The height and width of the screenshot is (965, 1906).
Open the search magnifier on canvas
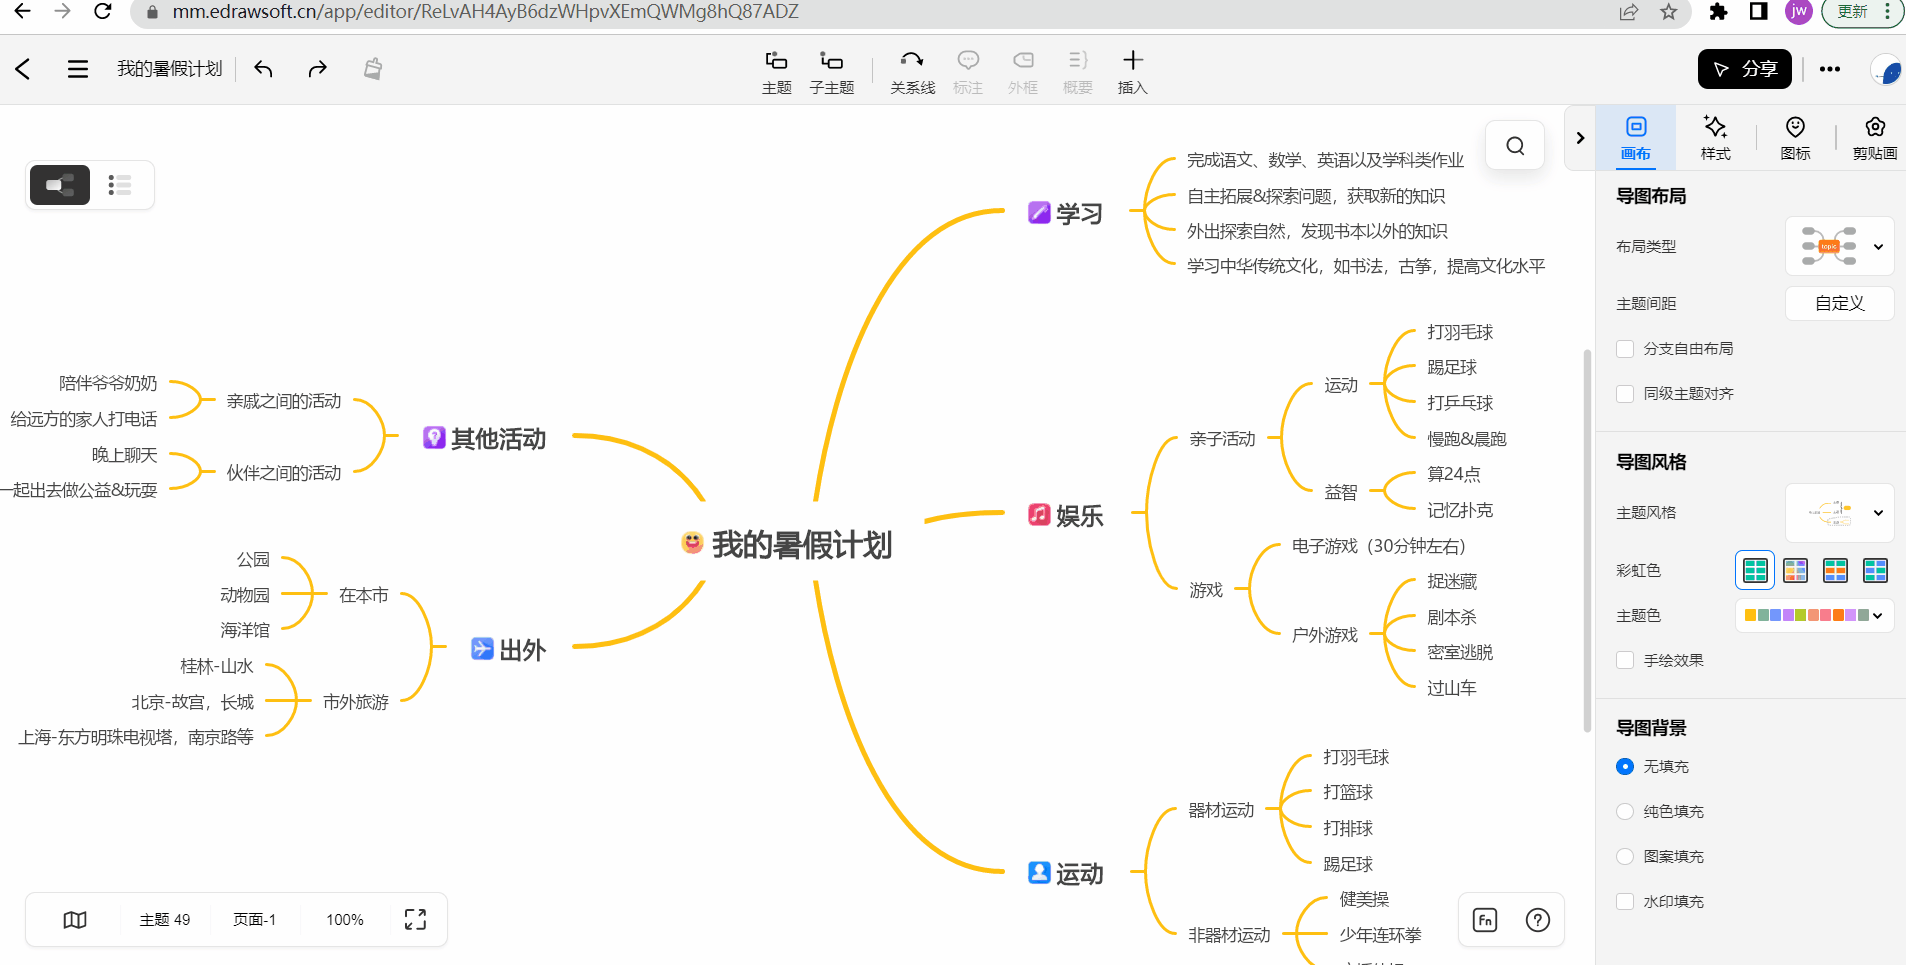tap(1515, 145)
